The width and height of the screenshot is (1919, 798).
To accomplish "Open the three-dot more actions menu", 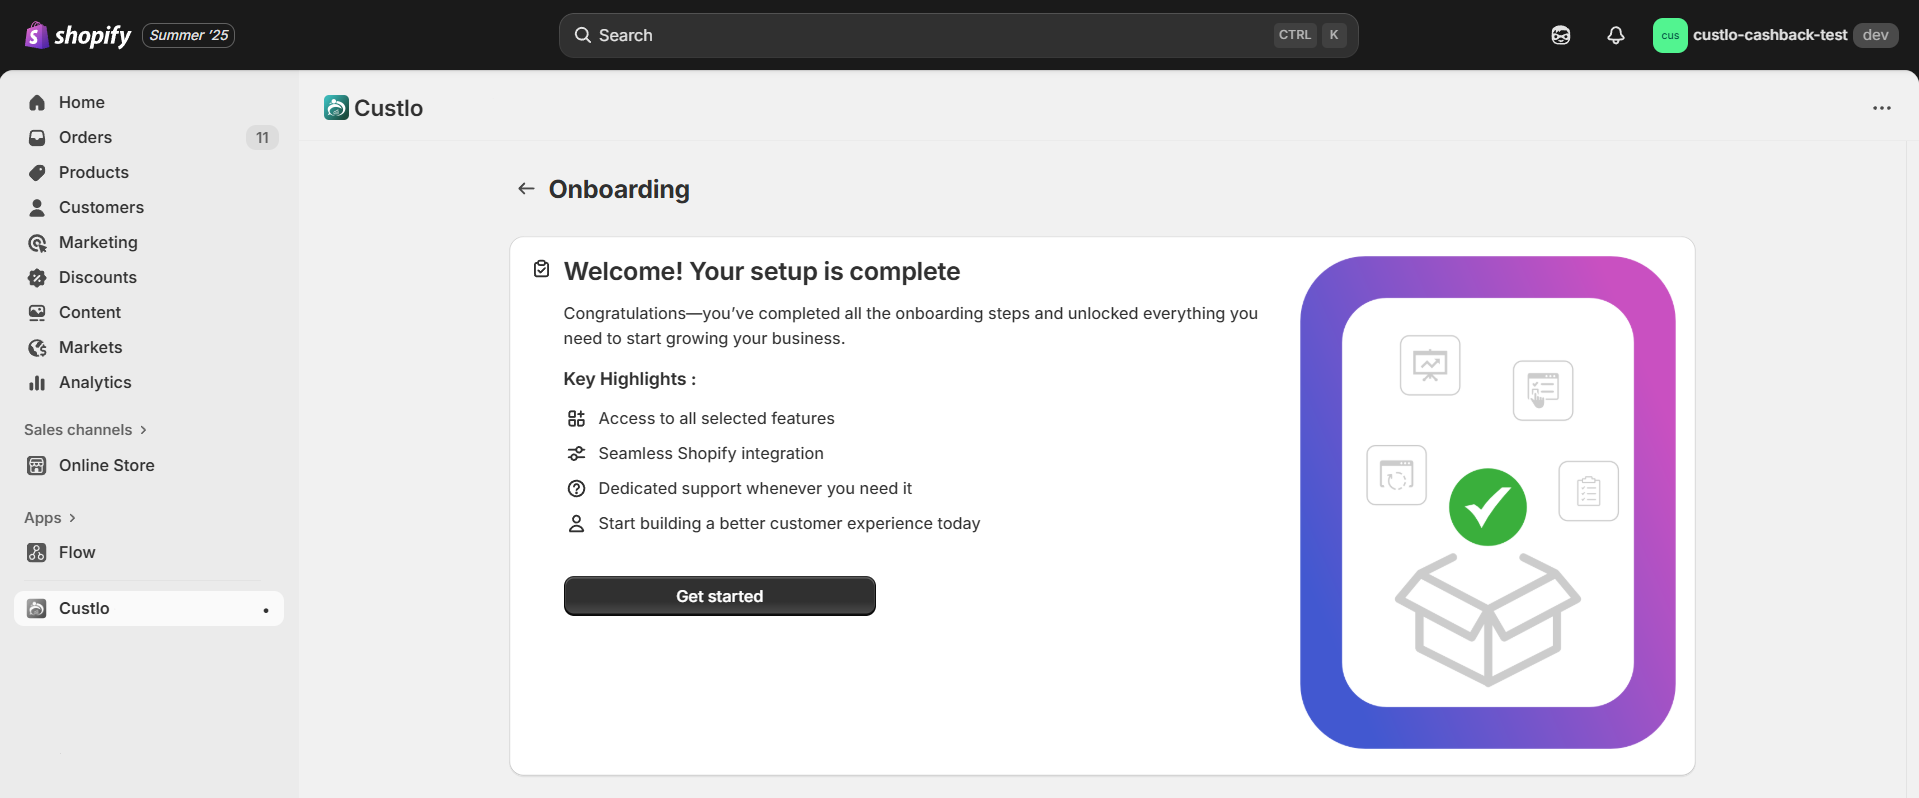I will click(1882, 108).
